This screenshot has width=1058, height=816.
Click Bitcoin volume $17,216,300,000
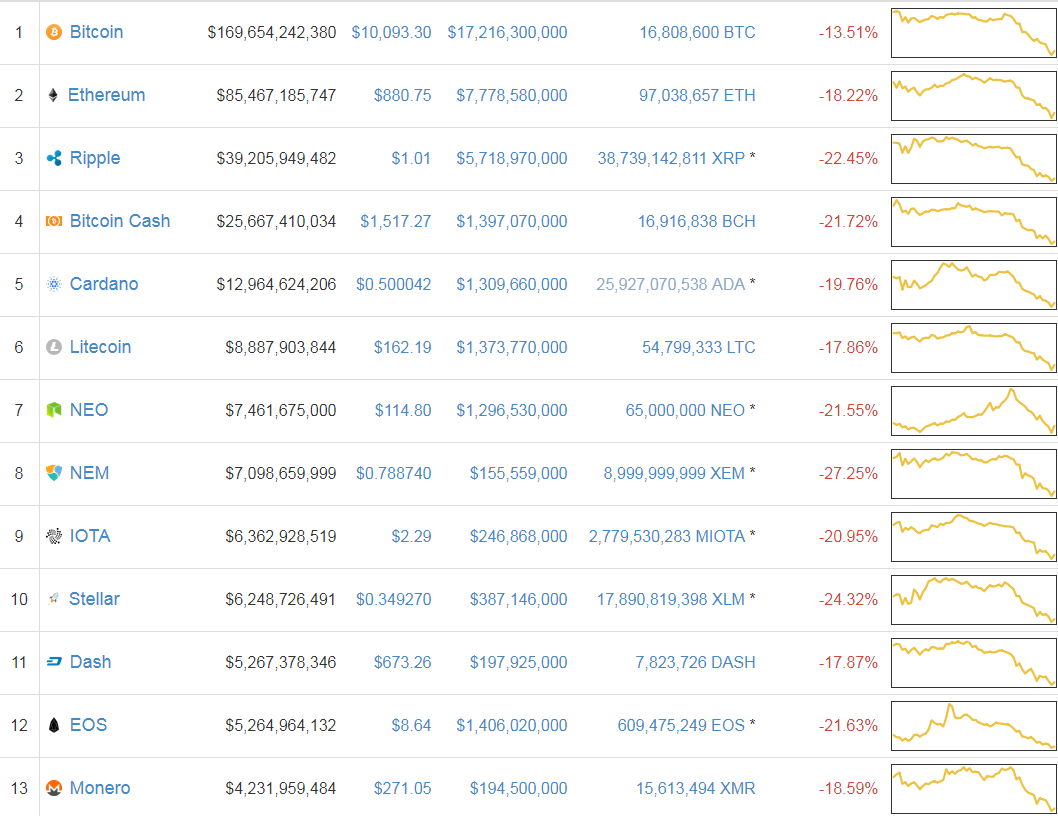point(507,32)
